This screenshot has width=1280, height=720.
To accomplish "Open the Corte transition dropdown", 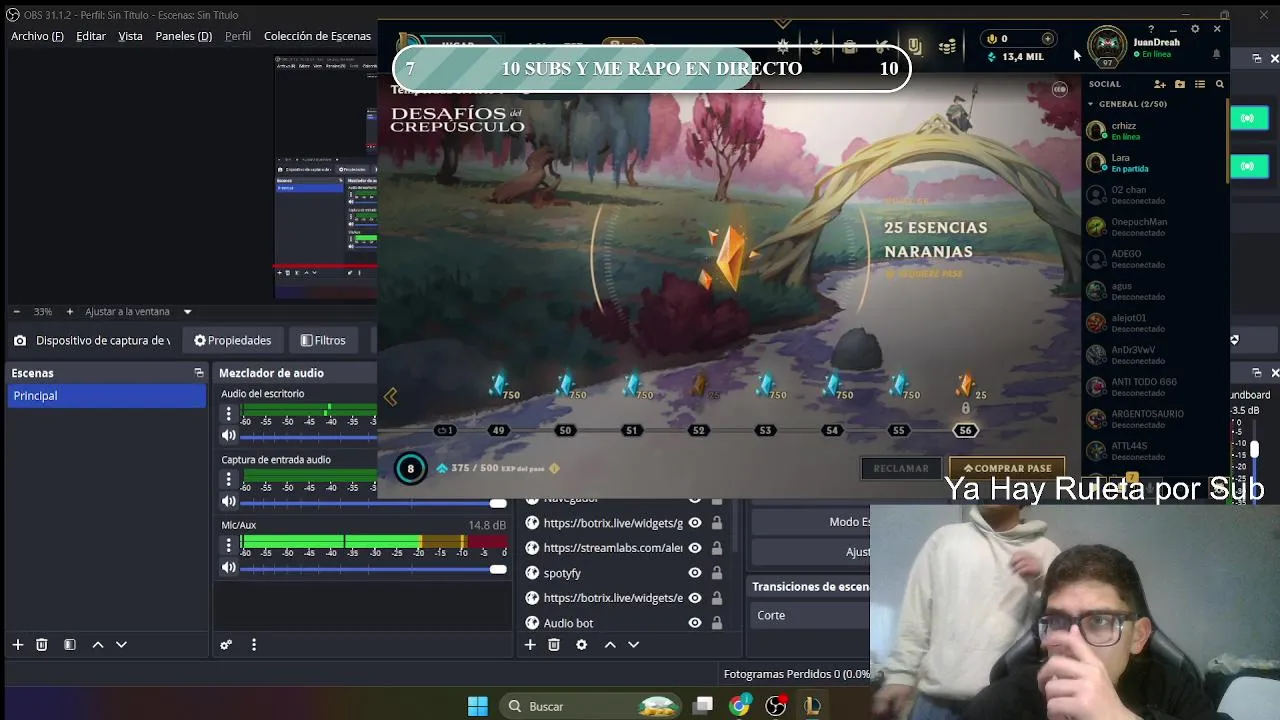I will (x=810, y=615).
